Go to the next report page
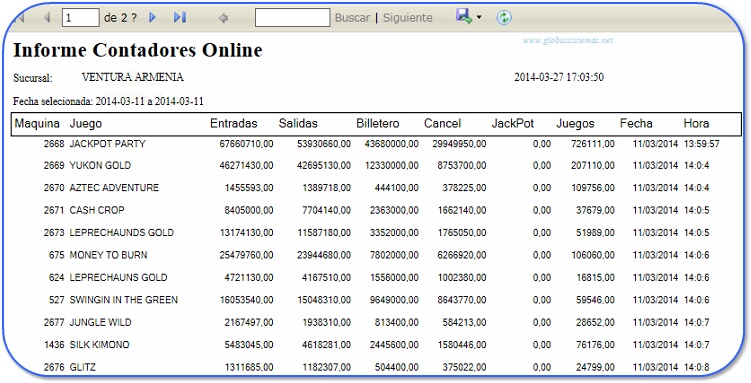 tap(152, 18)
